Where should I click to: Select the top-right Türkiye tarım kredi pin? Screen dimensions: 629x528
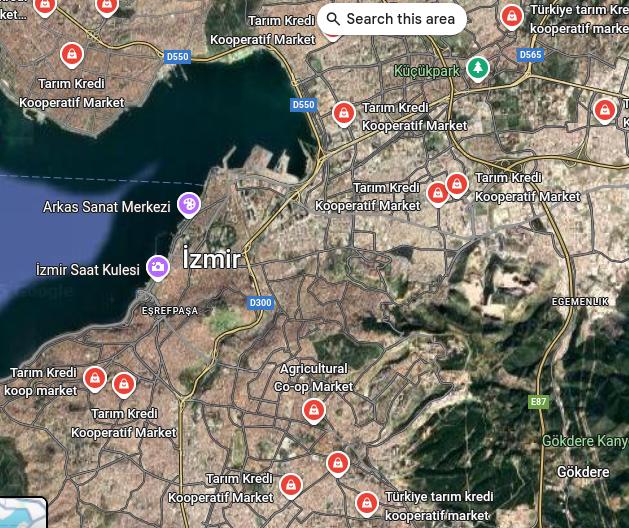point(511,16)
